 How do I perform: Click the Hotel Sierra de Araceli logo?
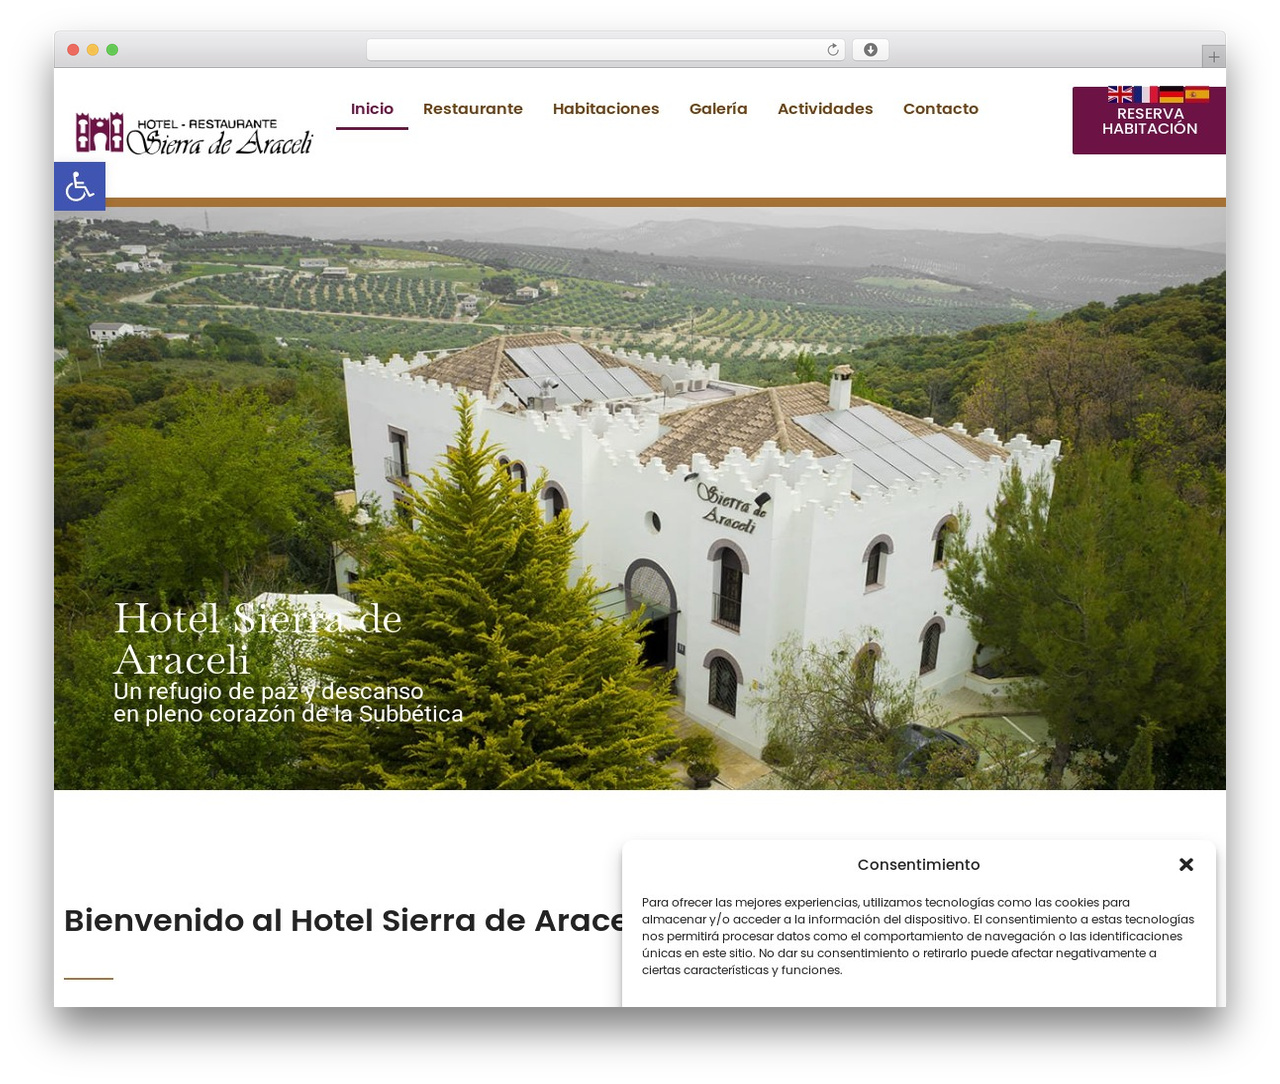(x=195, y=134)
